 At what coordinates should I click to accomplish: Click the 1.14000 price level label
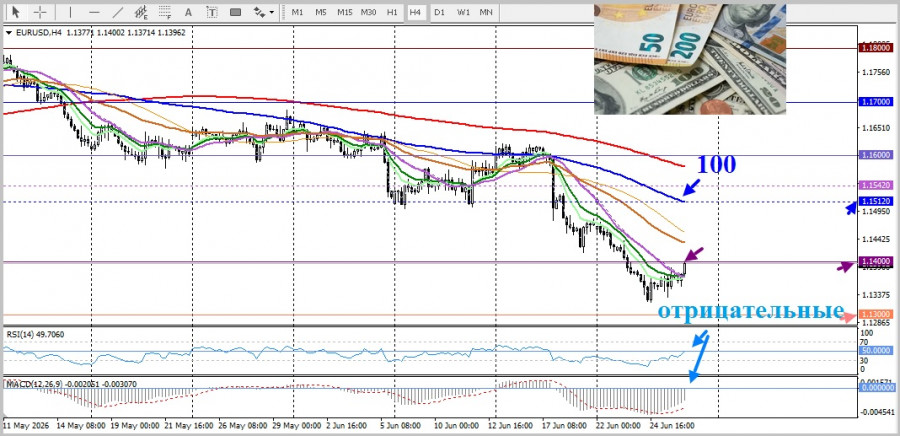click(876, 262)
